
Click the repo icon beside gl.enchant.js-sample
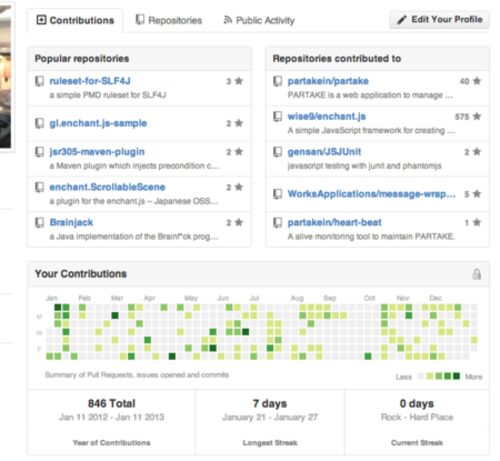40,123
